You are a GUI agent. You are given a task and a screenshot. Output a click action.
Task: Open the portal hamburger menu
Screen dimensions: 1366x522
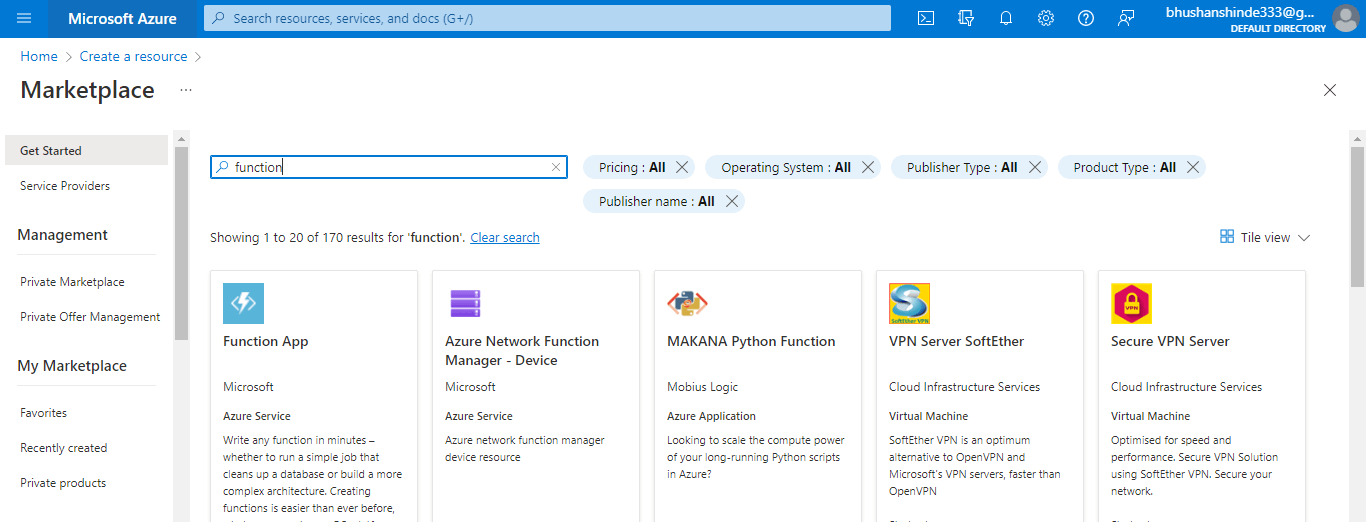tap(25, 18)
